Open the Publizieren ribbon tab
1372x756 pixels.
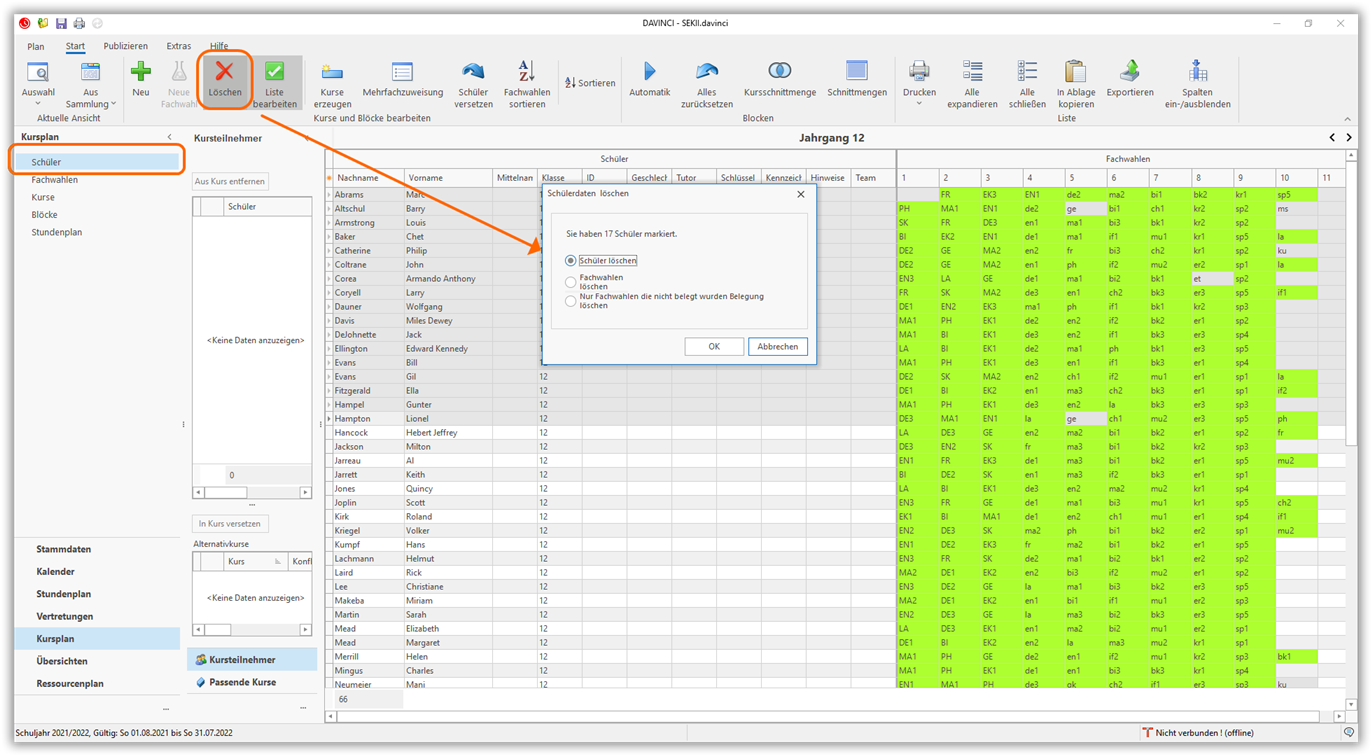tap(125, 46)
